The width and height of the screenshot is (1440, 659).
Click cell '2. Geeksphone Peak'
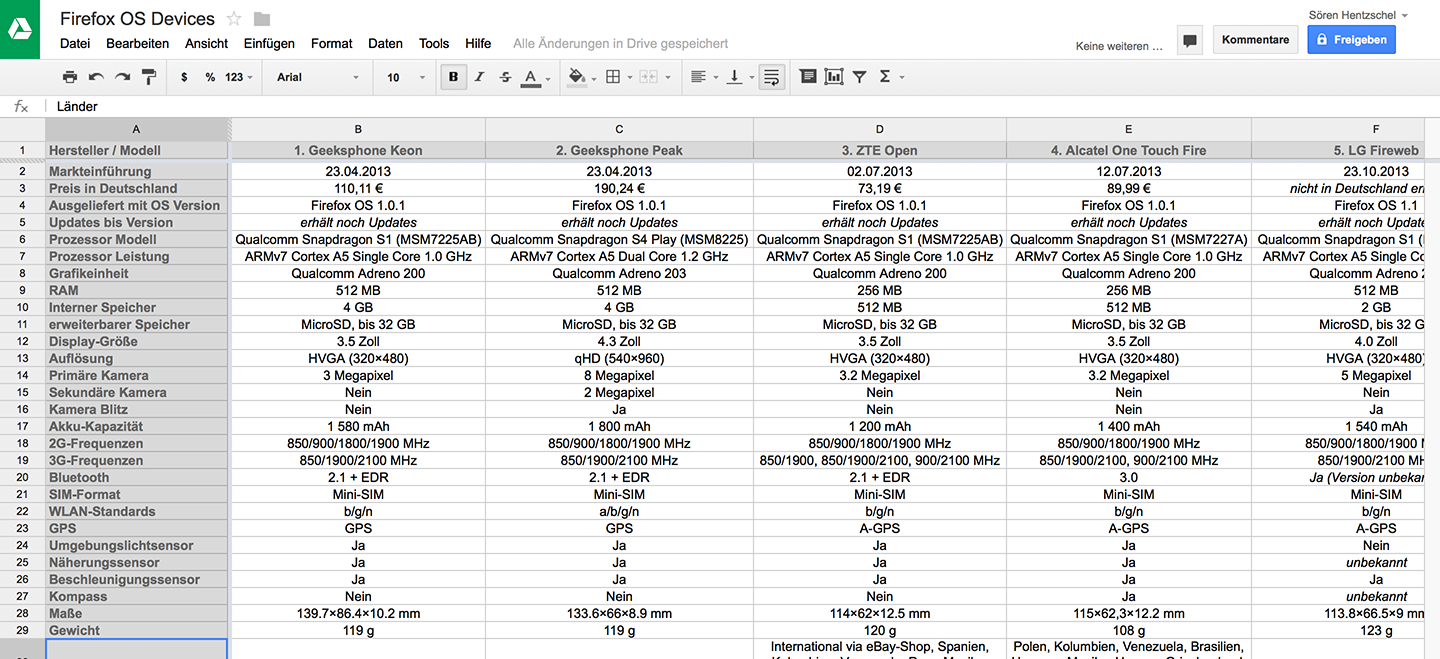[619, 150]
